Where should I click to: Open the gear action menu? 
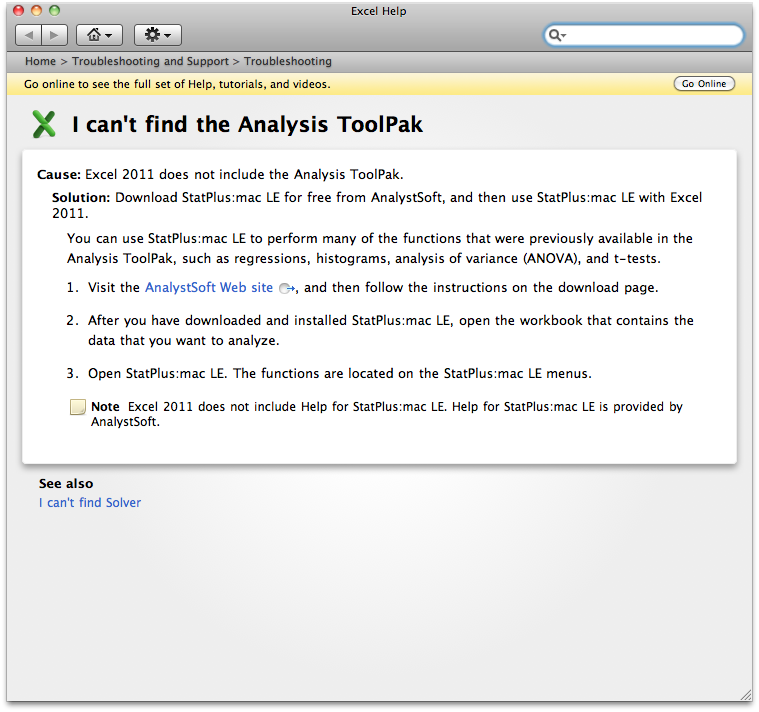coord(158,35)
